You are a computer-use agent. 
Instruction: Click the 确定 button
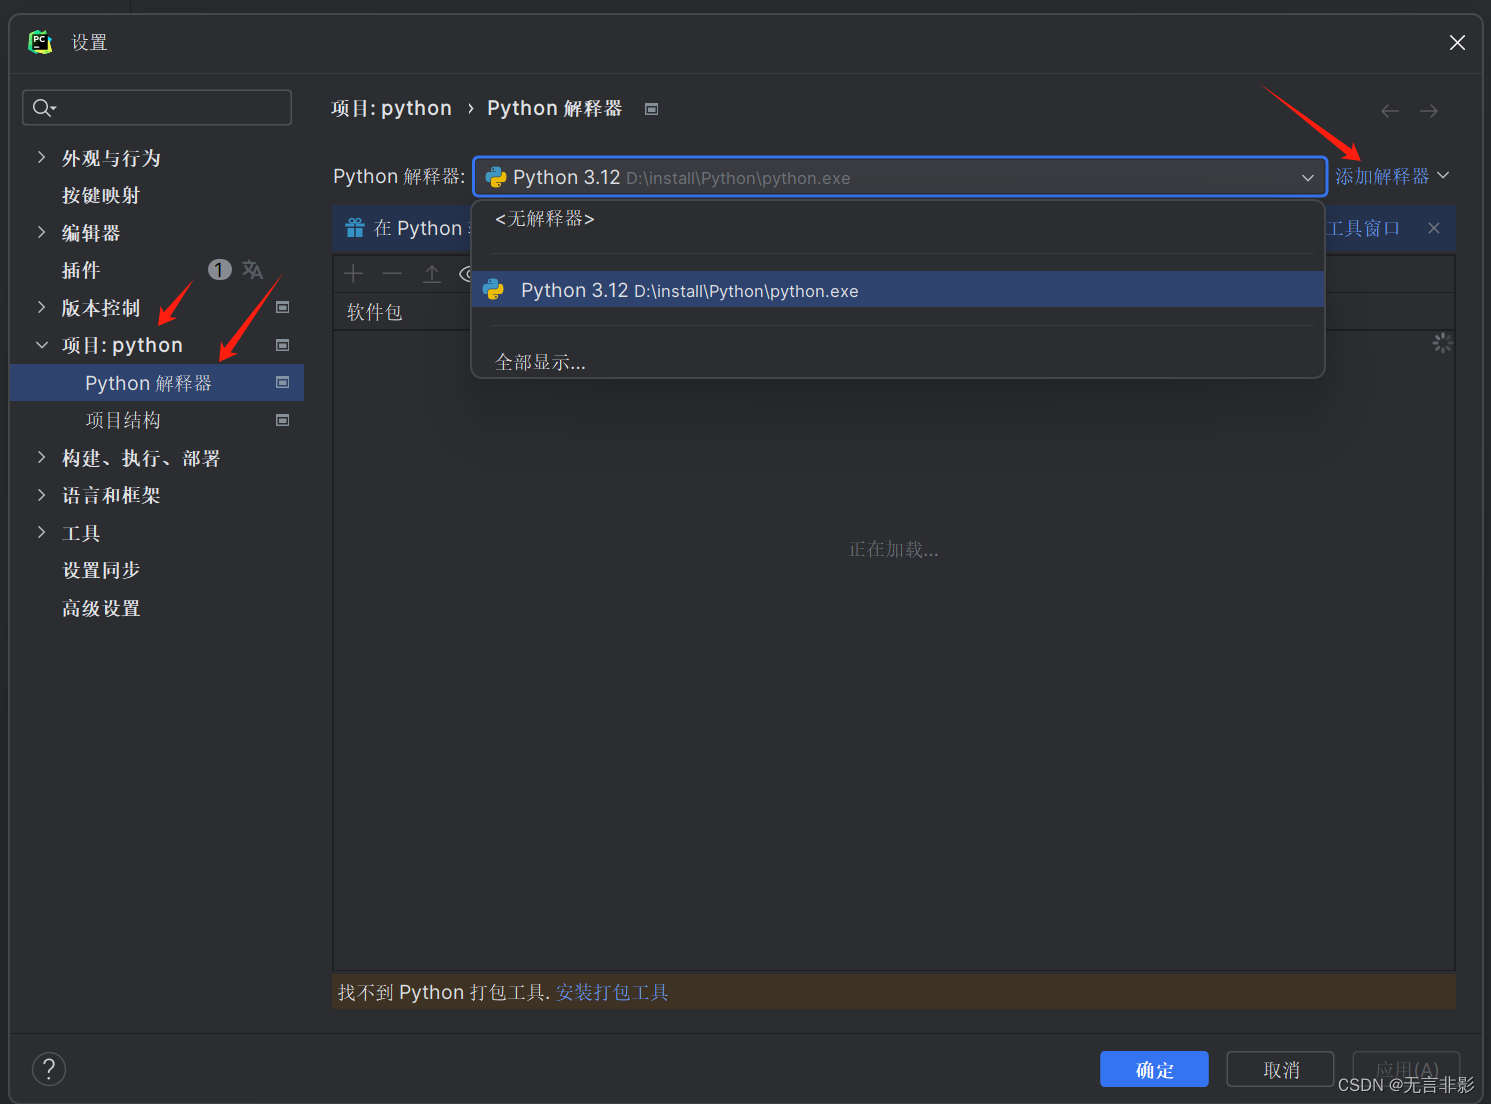point(1154,1069)
